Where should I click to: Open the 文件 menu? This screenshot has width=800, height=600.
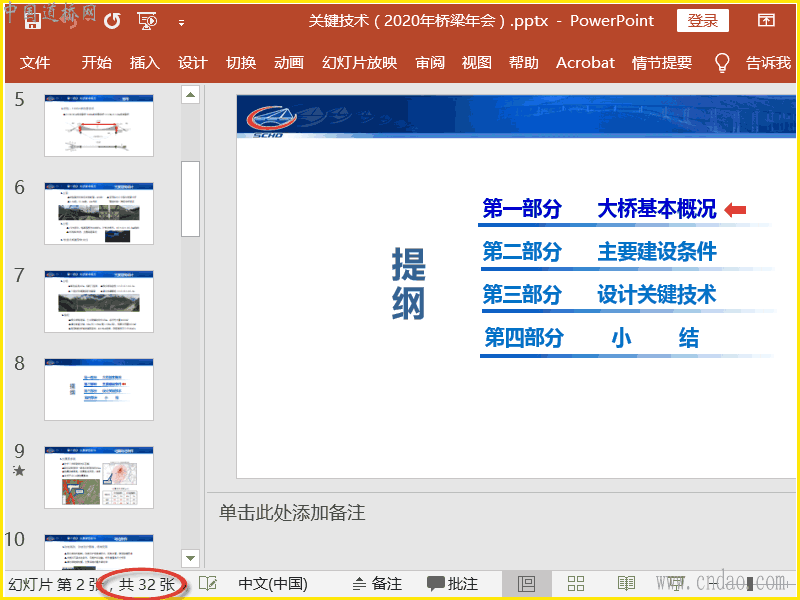click(35, 63)
